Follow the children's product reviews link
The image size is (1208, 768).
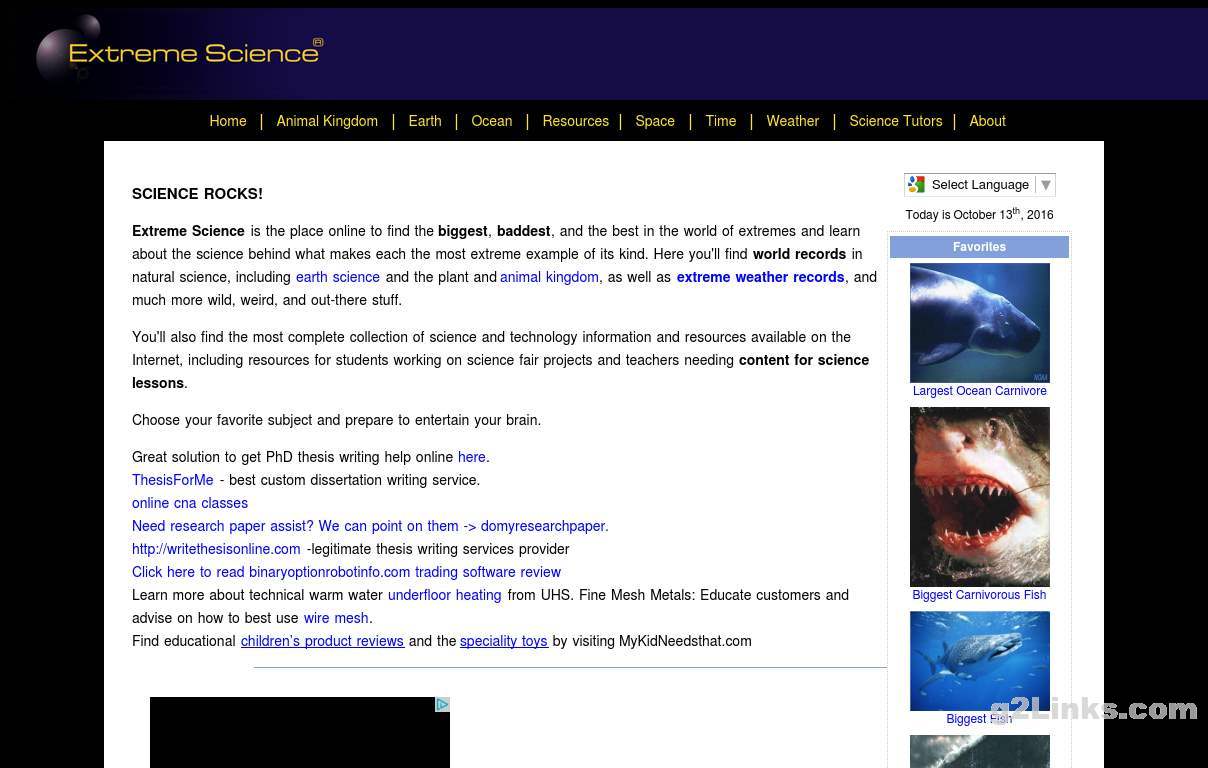pyautogui.click(x=322, y=641)
